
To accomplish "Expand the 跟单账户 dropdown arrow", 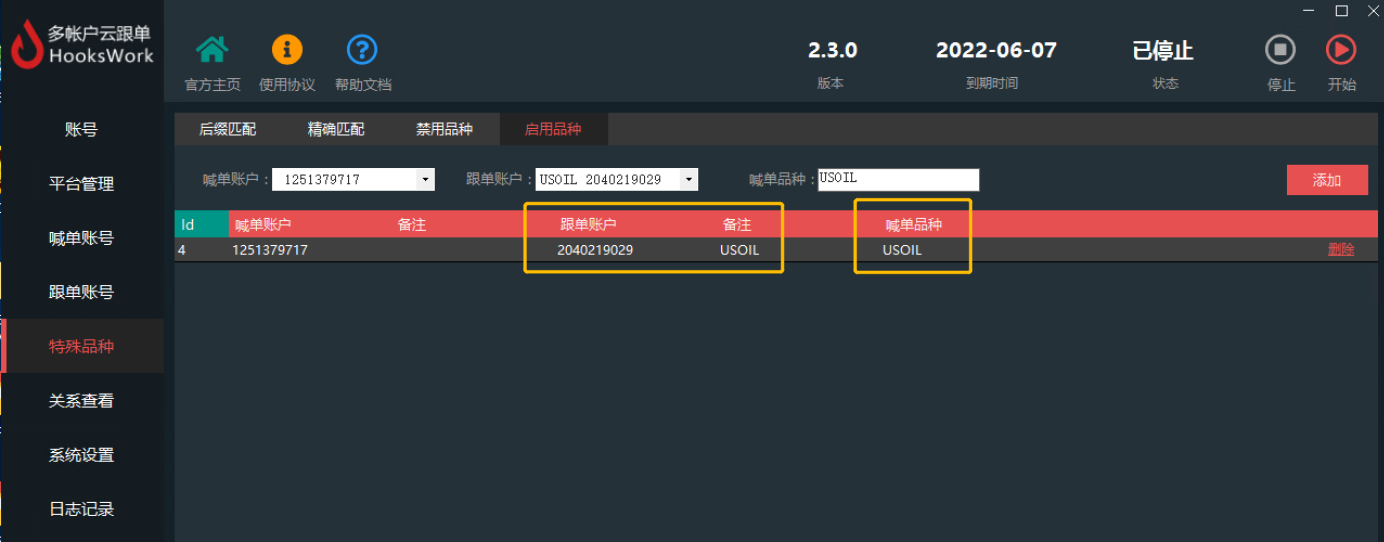I will (x=688, y=180).
